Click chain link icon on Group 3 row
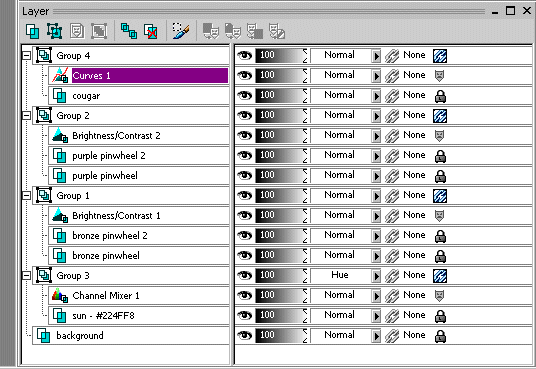Screen dimensions: 536x369 [392, 276]
